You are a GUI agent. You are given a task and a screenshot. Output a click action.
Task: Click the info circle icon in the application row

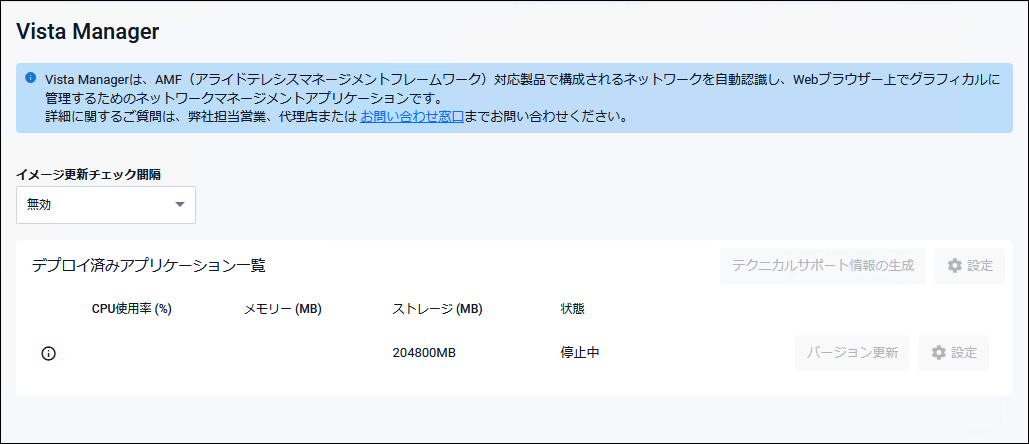pos(49,353)
